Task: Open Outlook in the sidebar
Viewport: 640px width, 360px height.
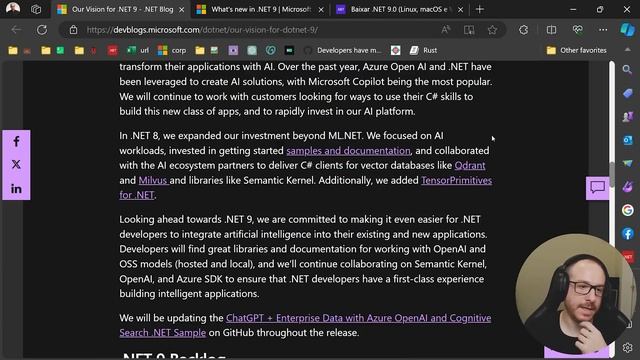Action: click(627, 140)
